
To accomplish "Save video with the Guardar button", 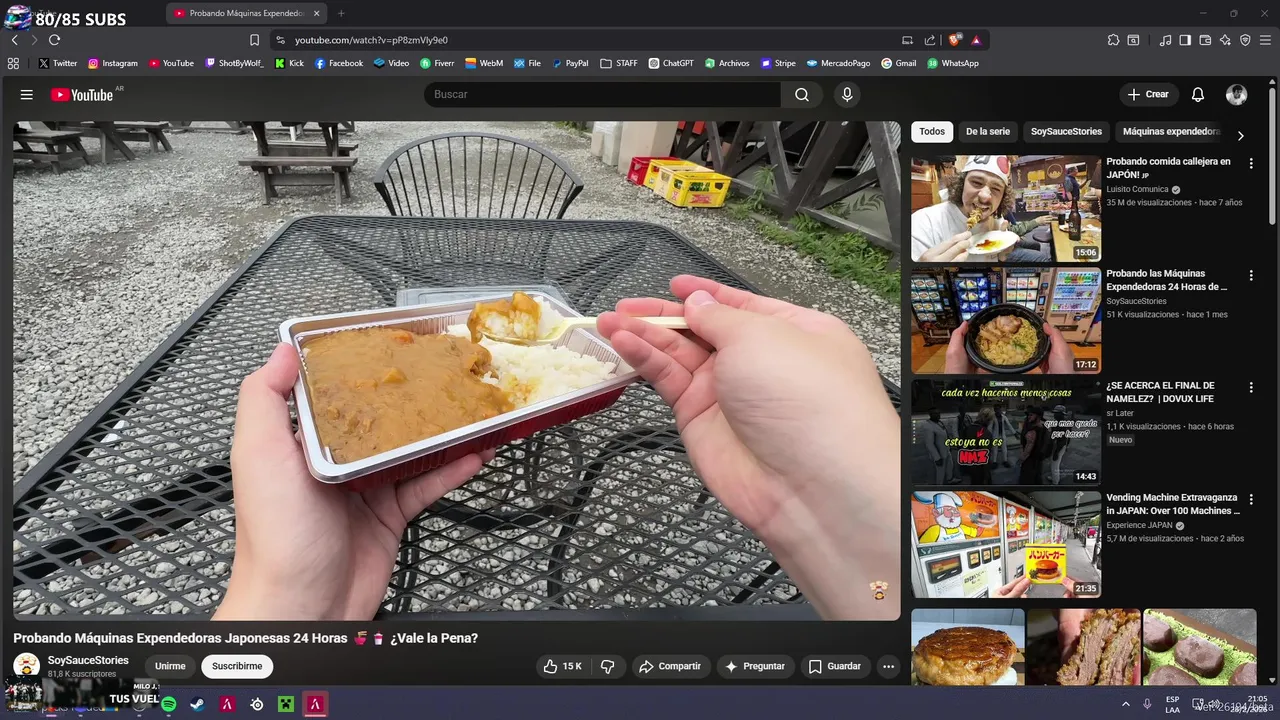I will coord(834,666).
